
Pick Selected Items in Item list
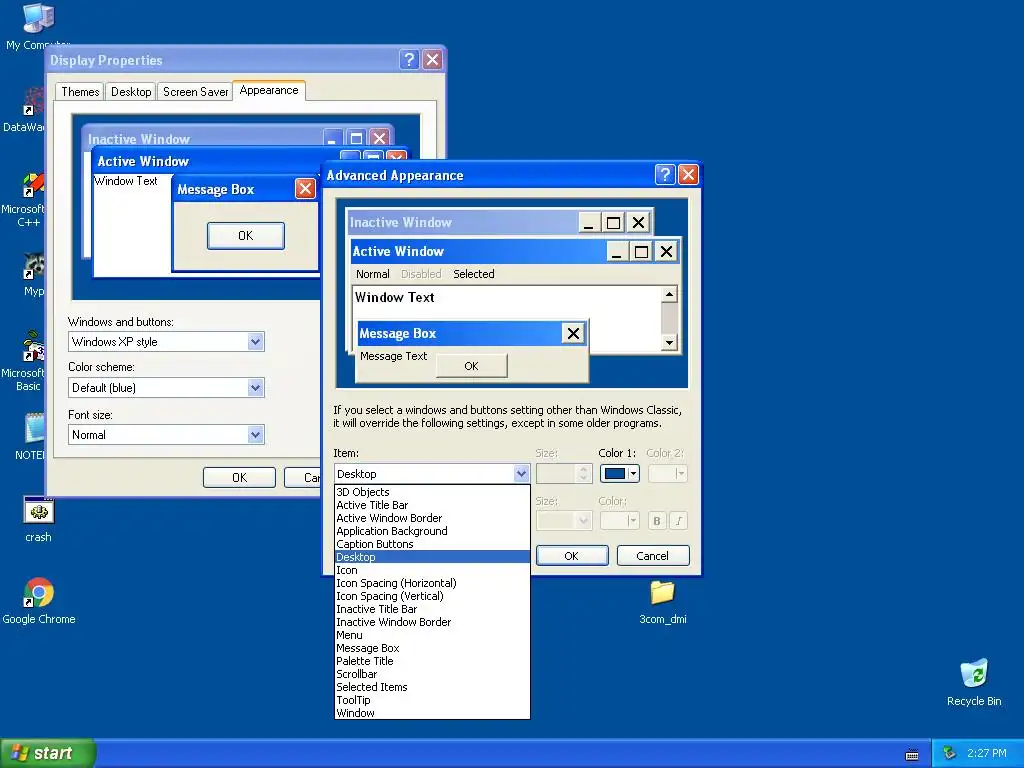click(432, 687)
